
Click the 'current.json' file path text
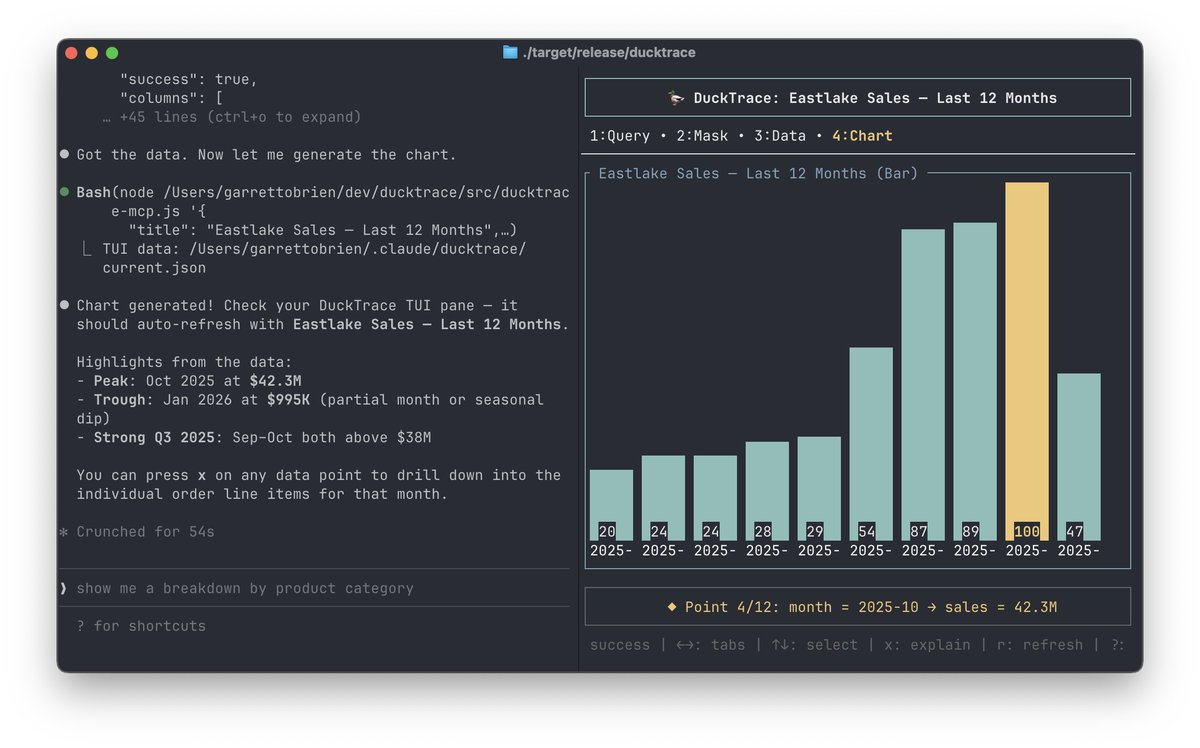154,268
